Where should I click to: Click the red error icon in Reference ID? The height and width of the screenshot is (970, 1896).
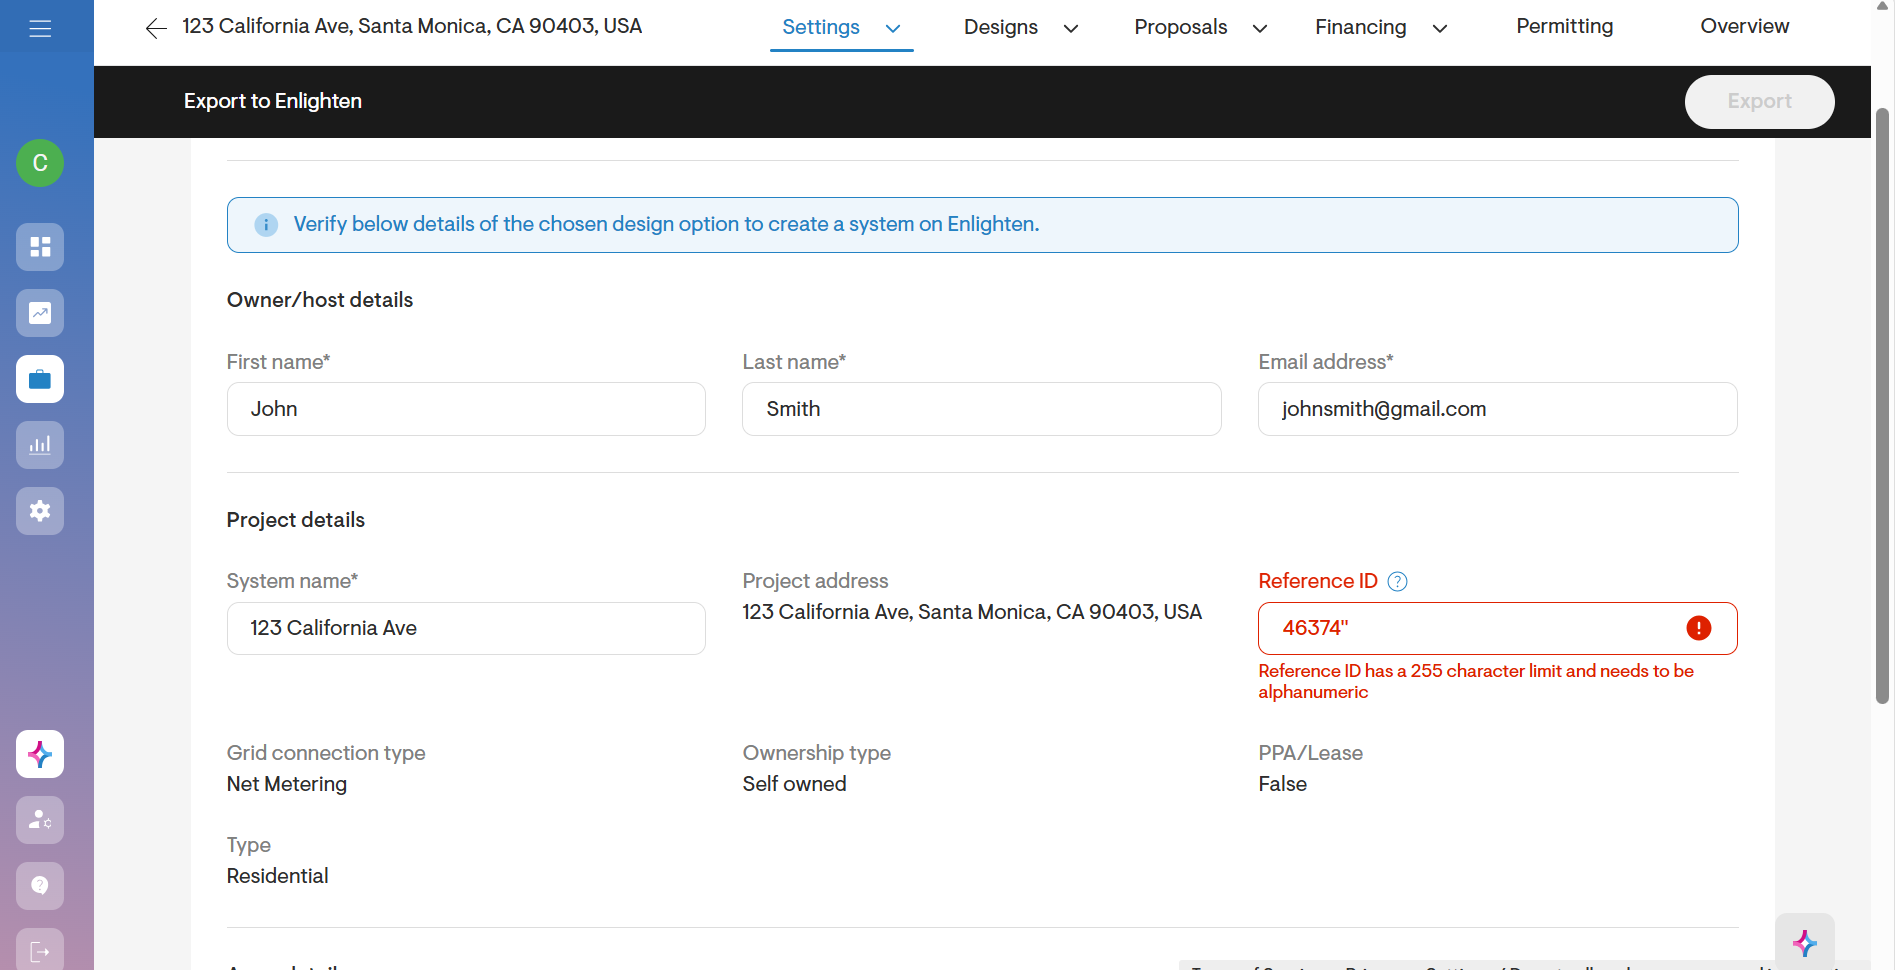(1699, 628)
